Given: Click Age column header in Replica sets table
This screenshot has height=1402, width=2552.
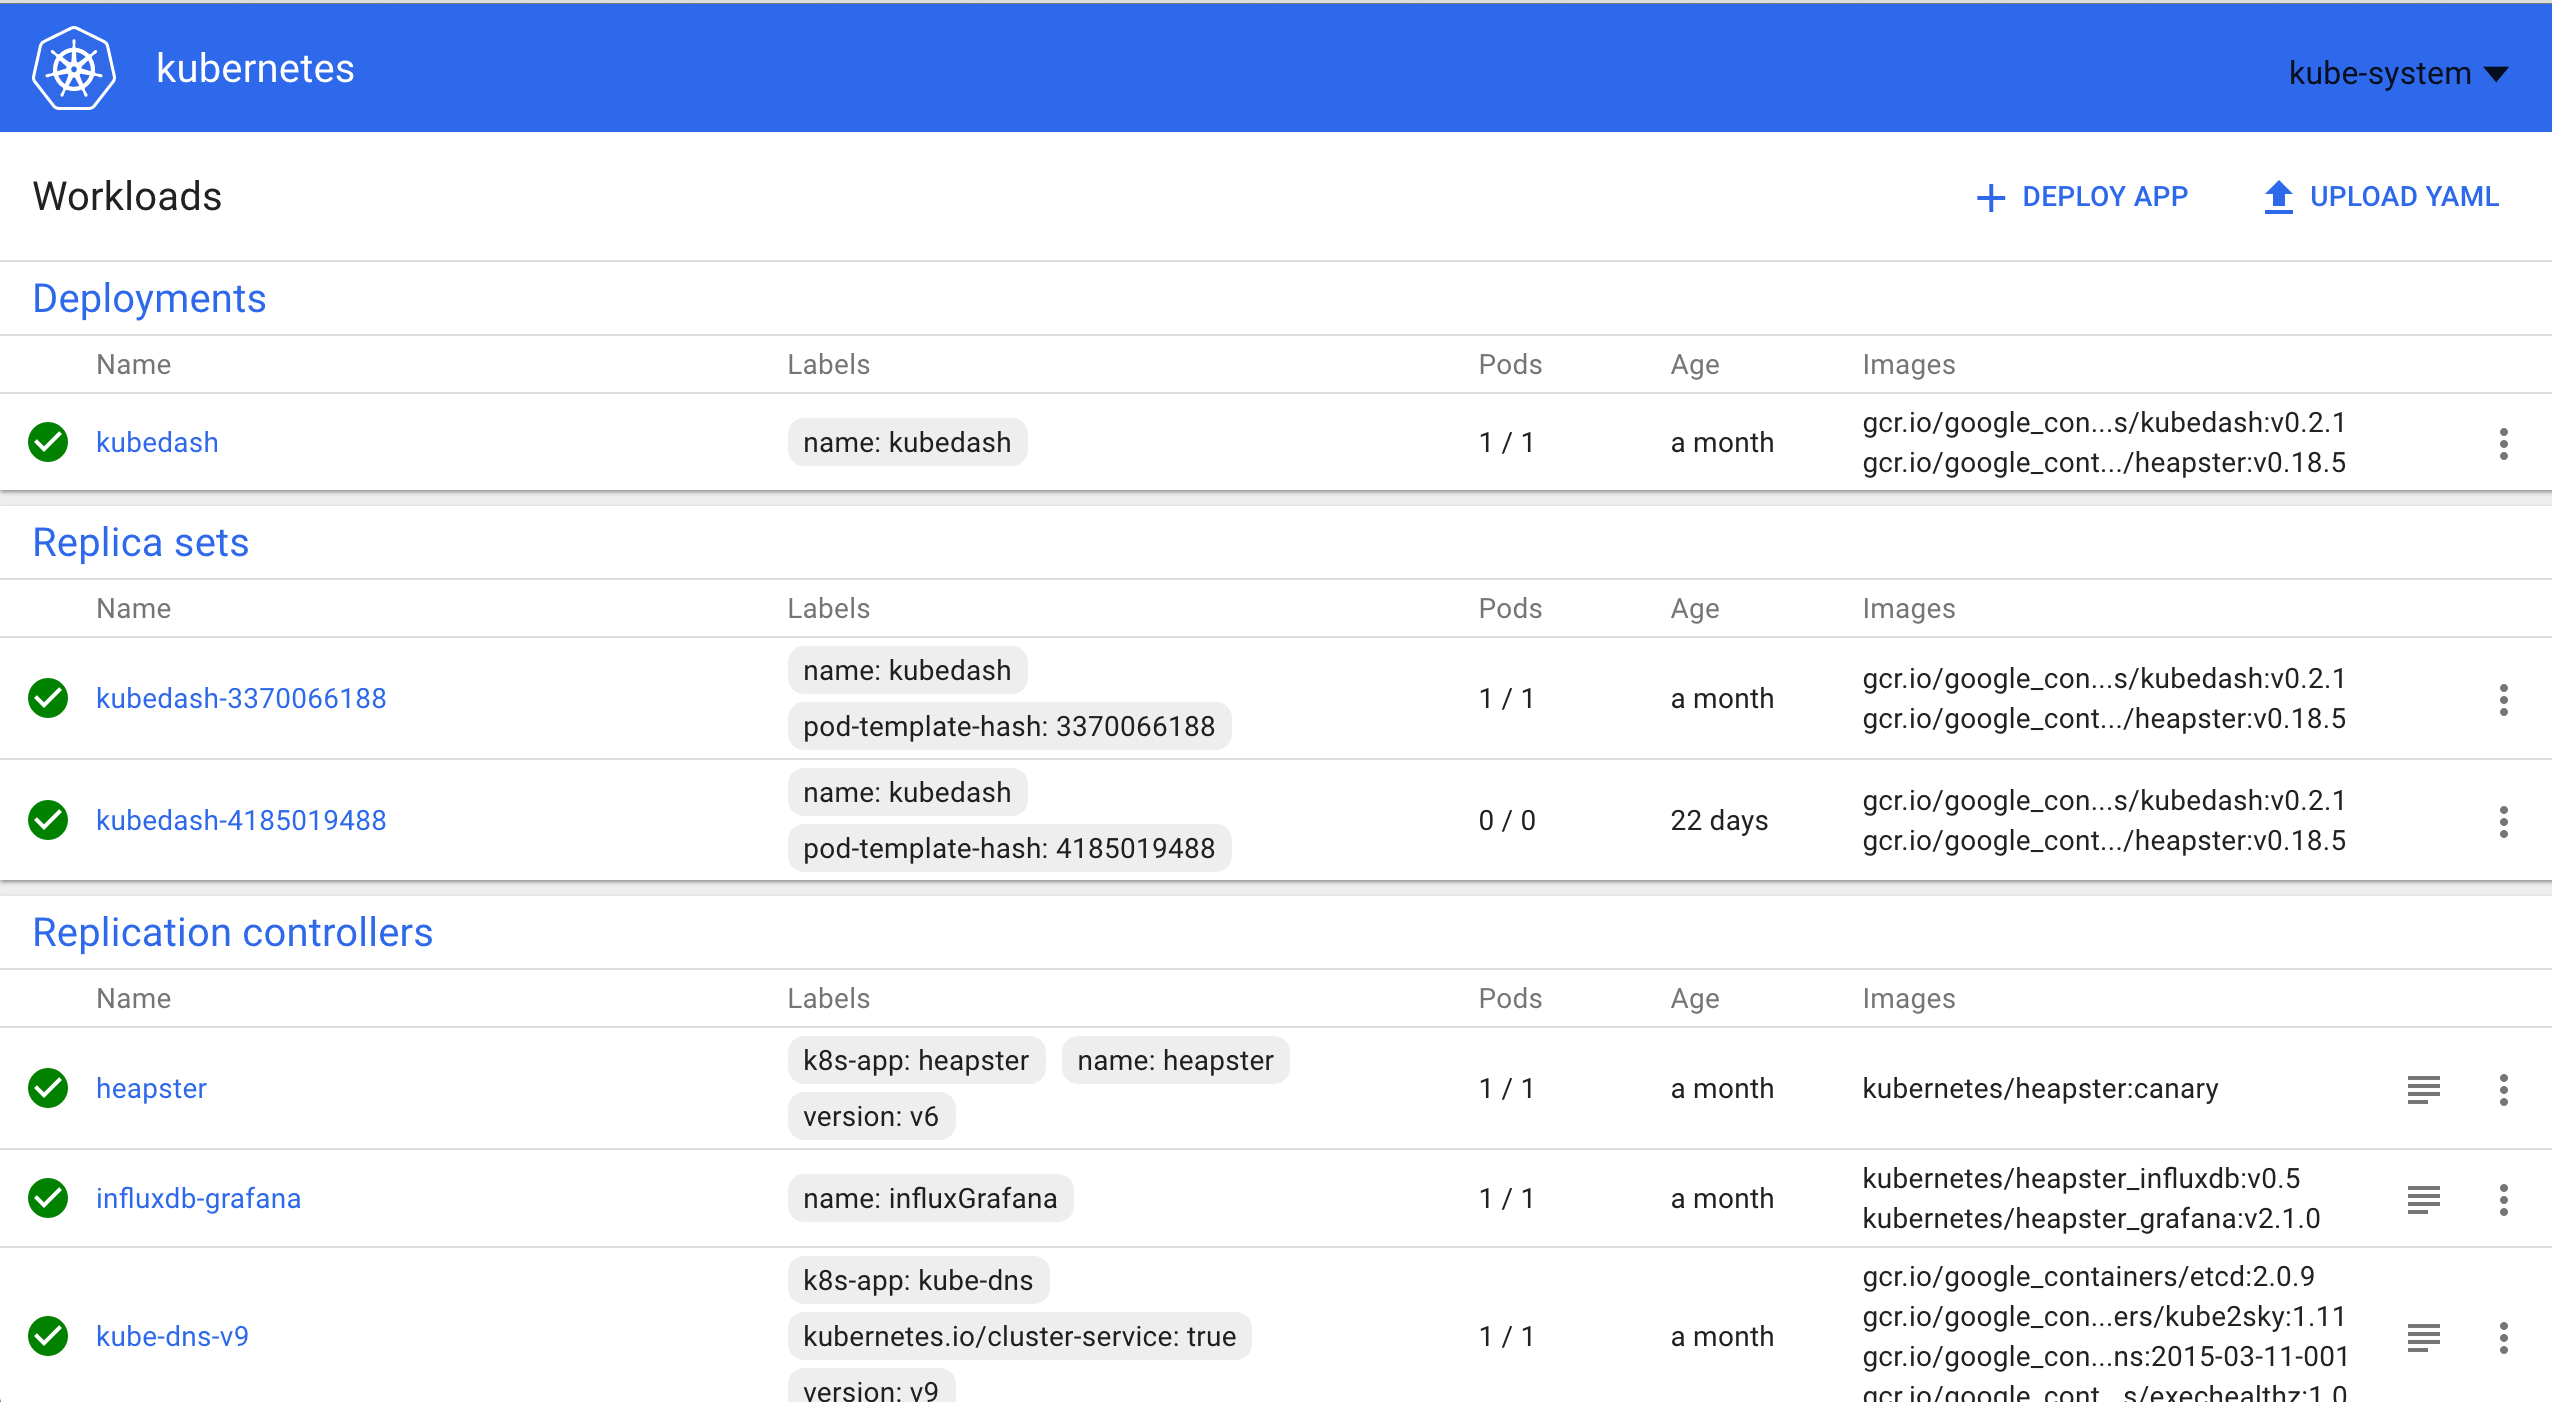Looking at the screenshot, I should [x=1695, y=608].
